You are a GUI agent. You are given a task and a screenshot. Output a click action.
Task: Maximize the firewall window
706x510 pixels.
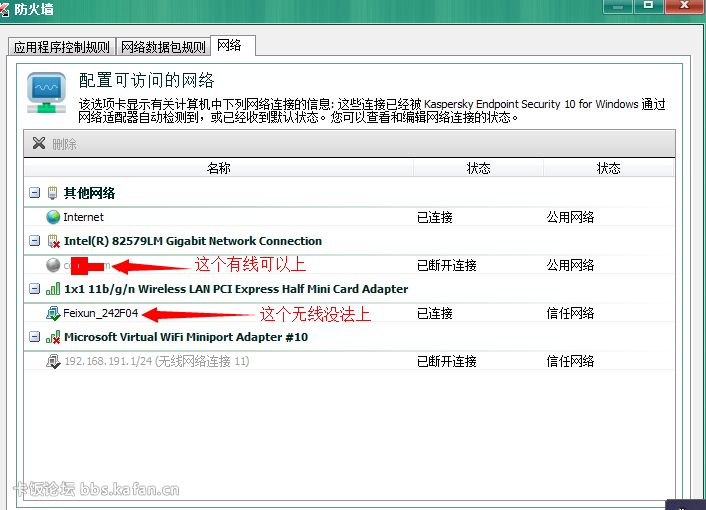pyautogui.click(x=648, y=6)
